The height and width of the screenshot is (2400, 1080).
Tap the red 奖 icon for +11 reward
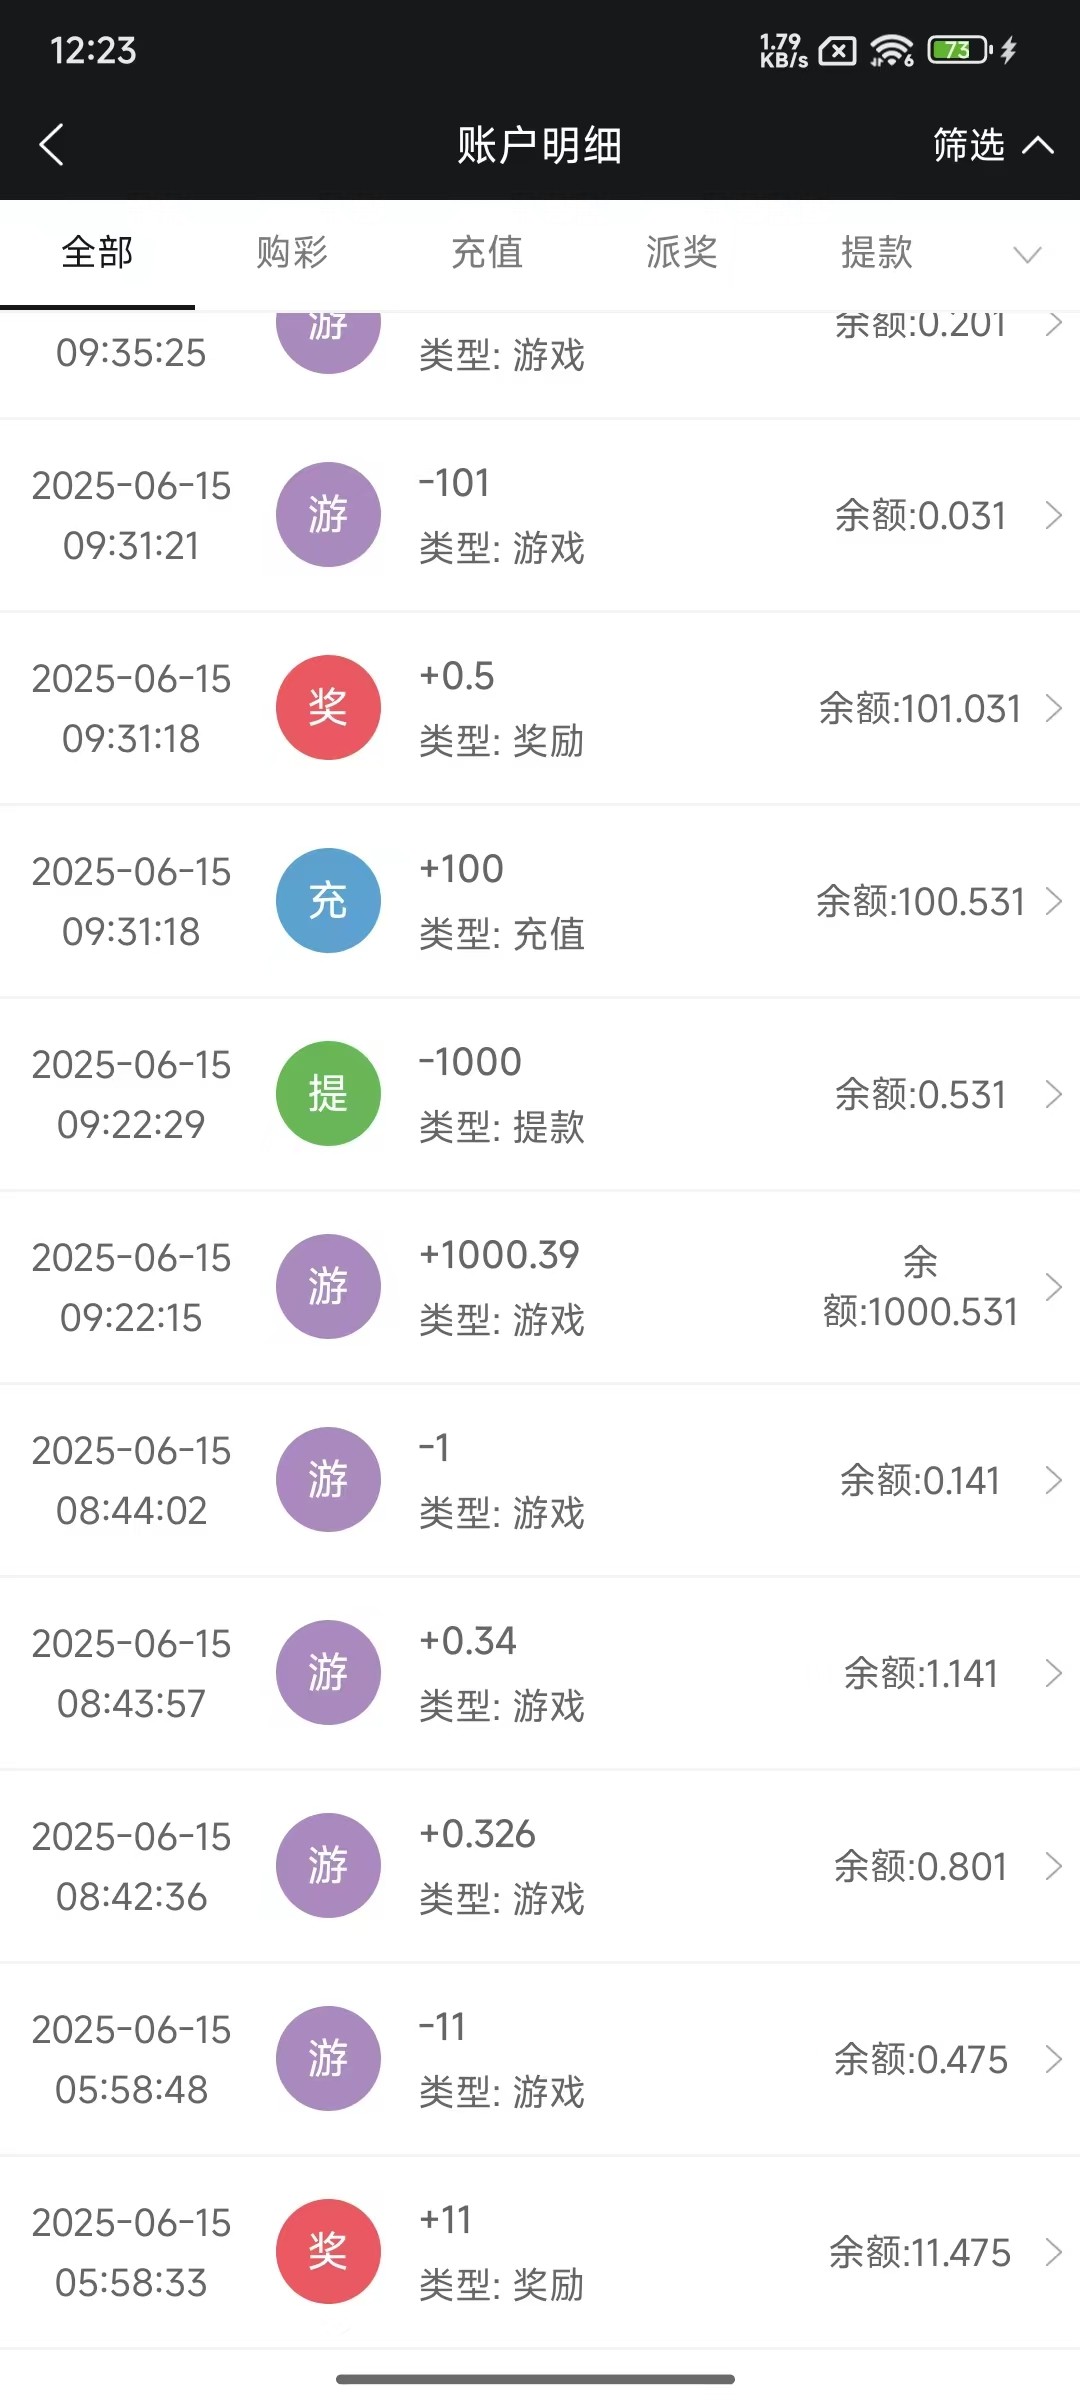coord(328,2251)
